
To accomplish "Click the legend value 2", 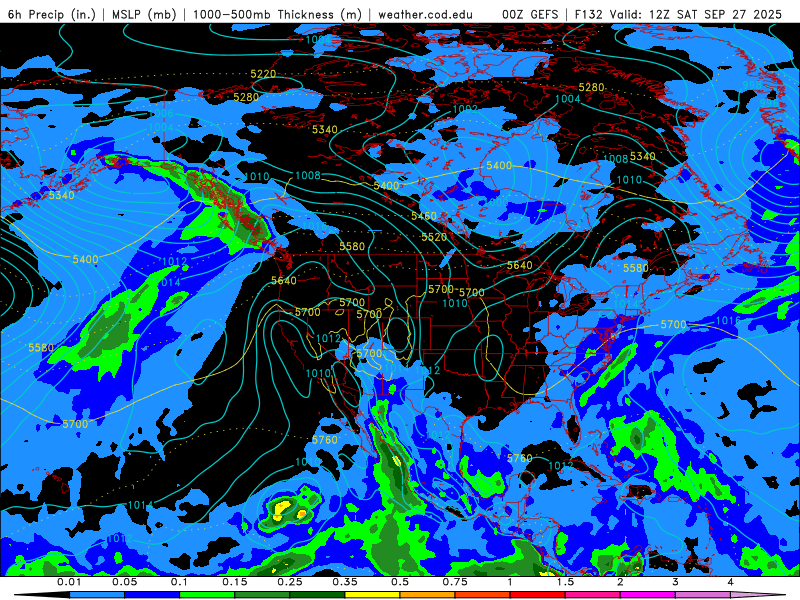I will [620, 582].
